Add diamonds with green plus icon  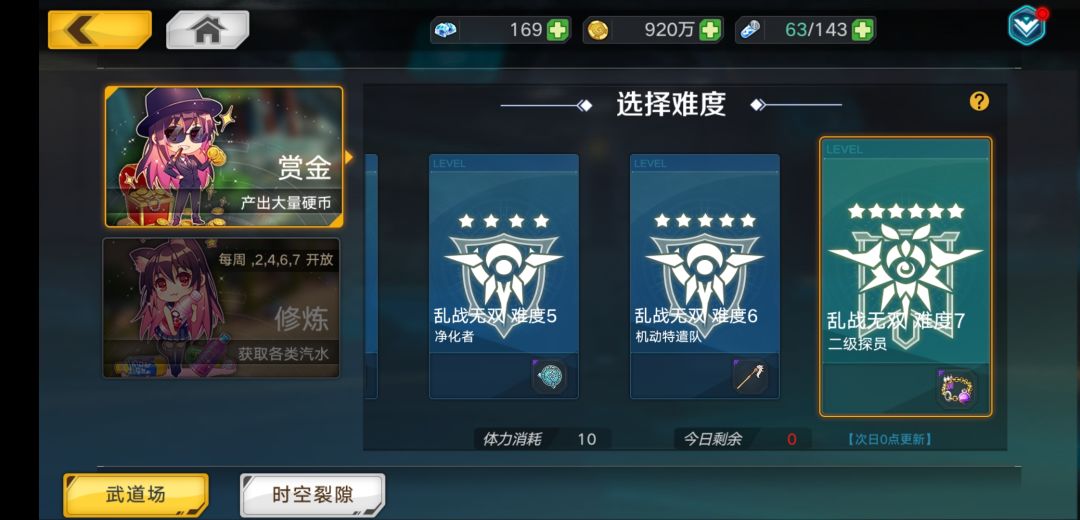pos(557,30)
